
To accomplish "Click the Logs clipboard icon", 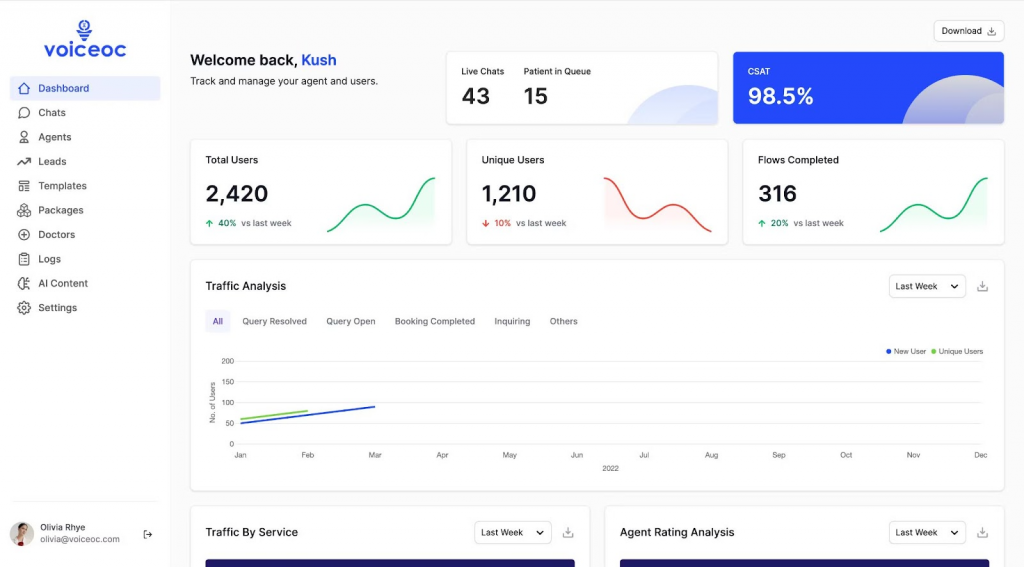I will pyautogui.click(x=24, y=259).
